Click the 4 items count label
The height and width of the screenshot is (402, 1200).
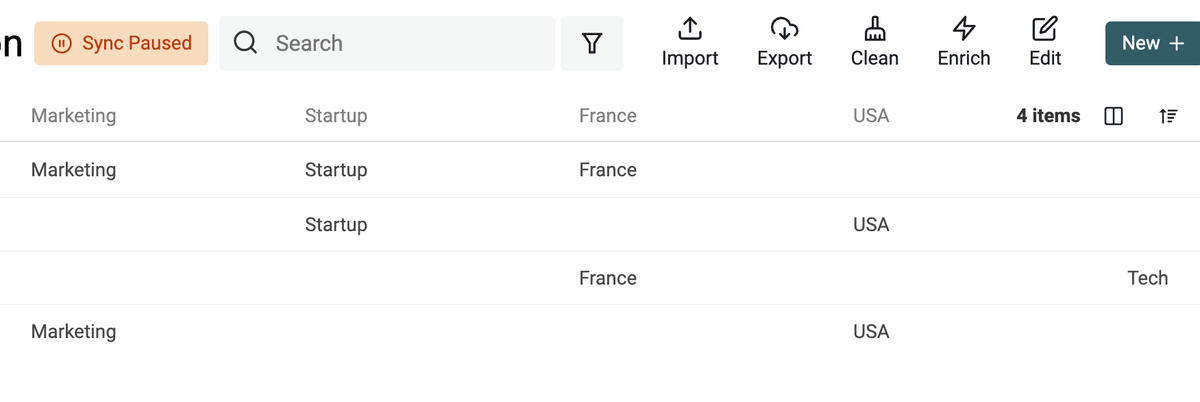pyautogui.click(x=1048, y=116)
